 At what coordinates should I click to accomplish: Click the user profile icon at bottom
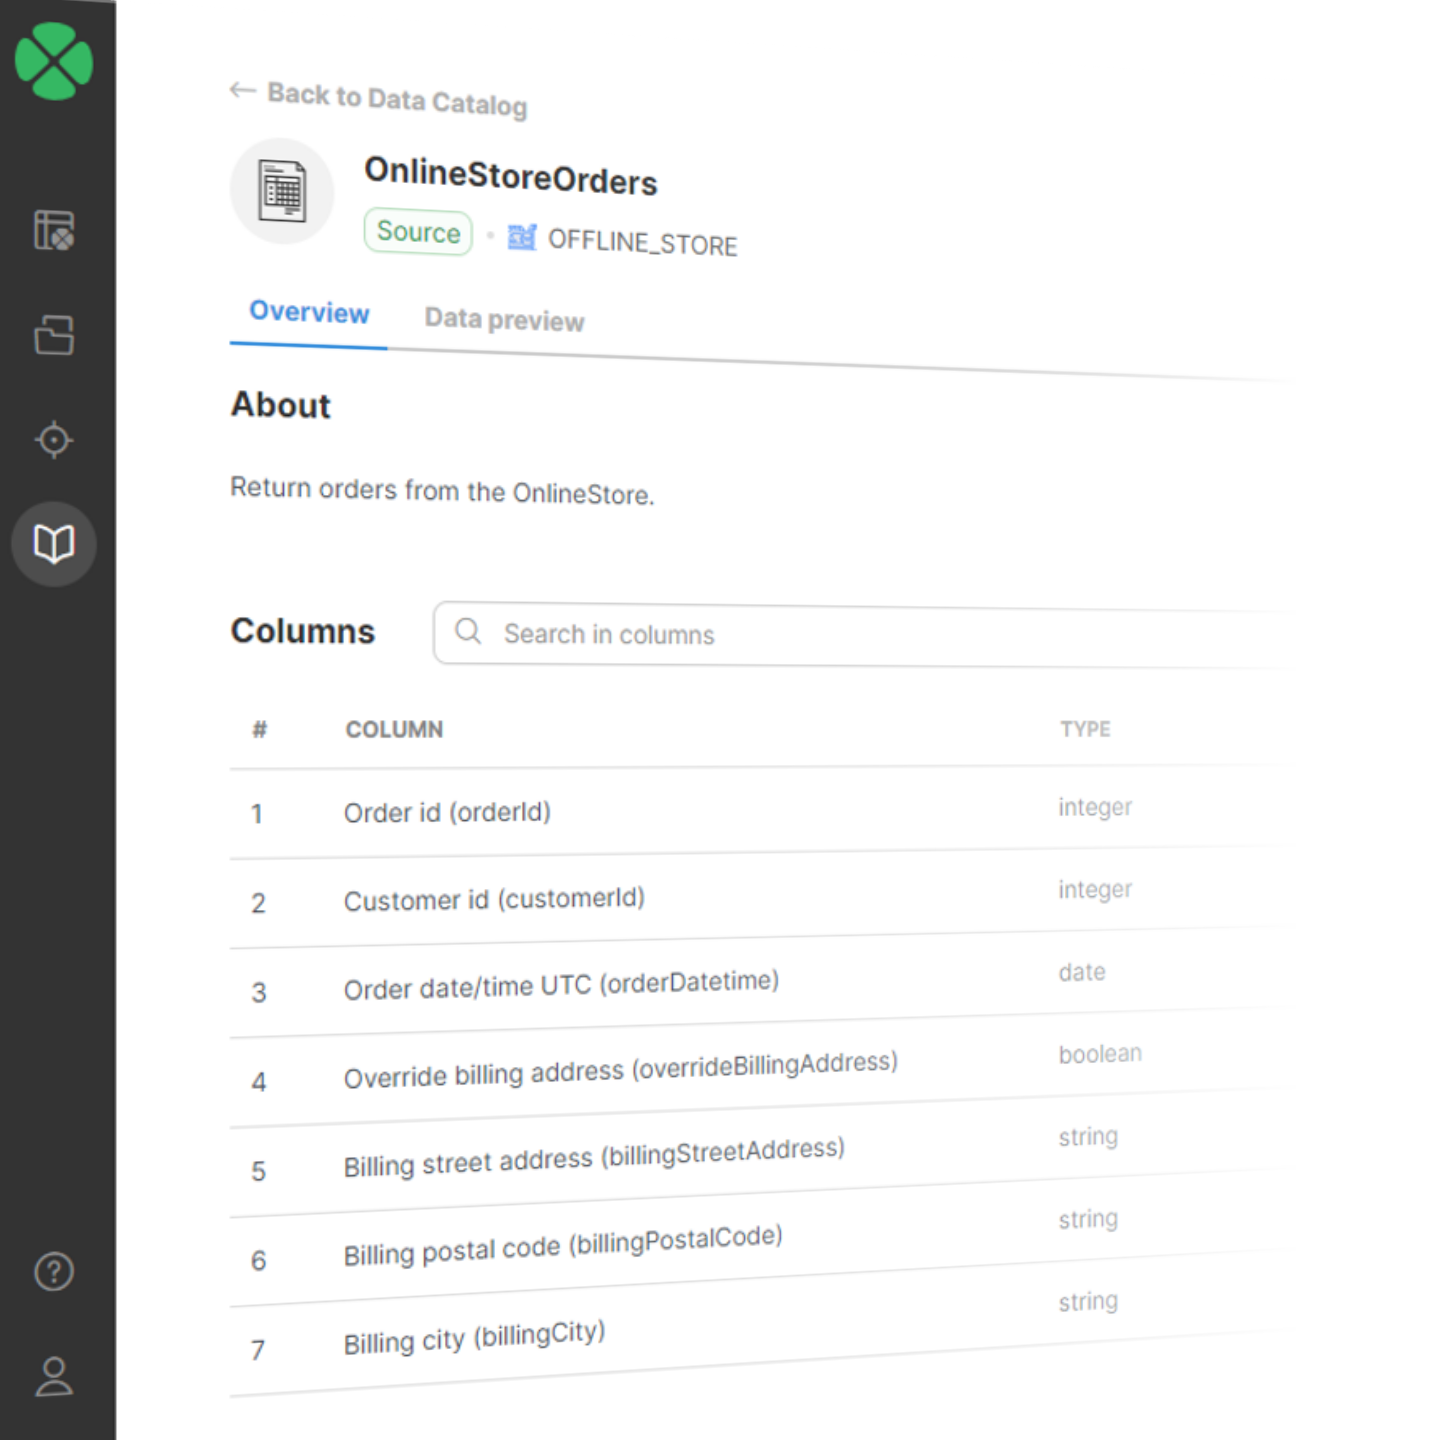(53, 1377)
